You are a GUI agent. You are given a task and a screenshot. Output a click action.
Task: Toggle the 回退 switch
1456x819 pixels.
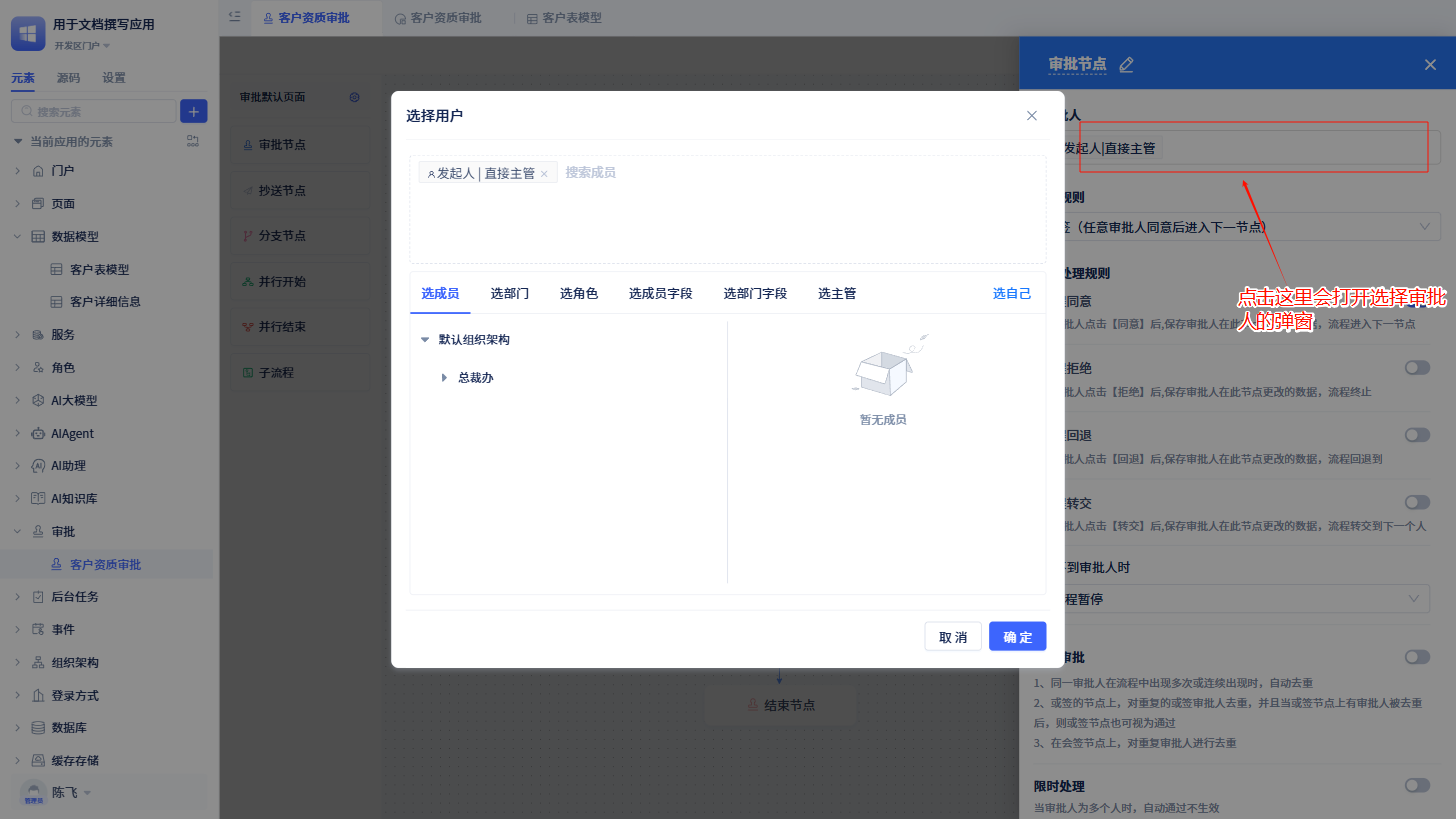click(x=1417, y=435)
